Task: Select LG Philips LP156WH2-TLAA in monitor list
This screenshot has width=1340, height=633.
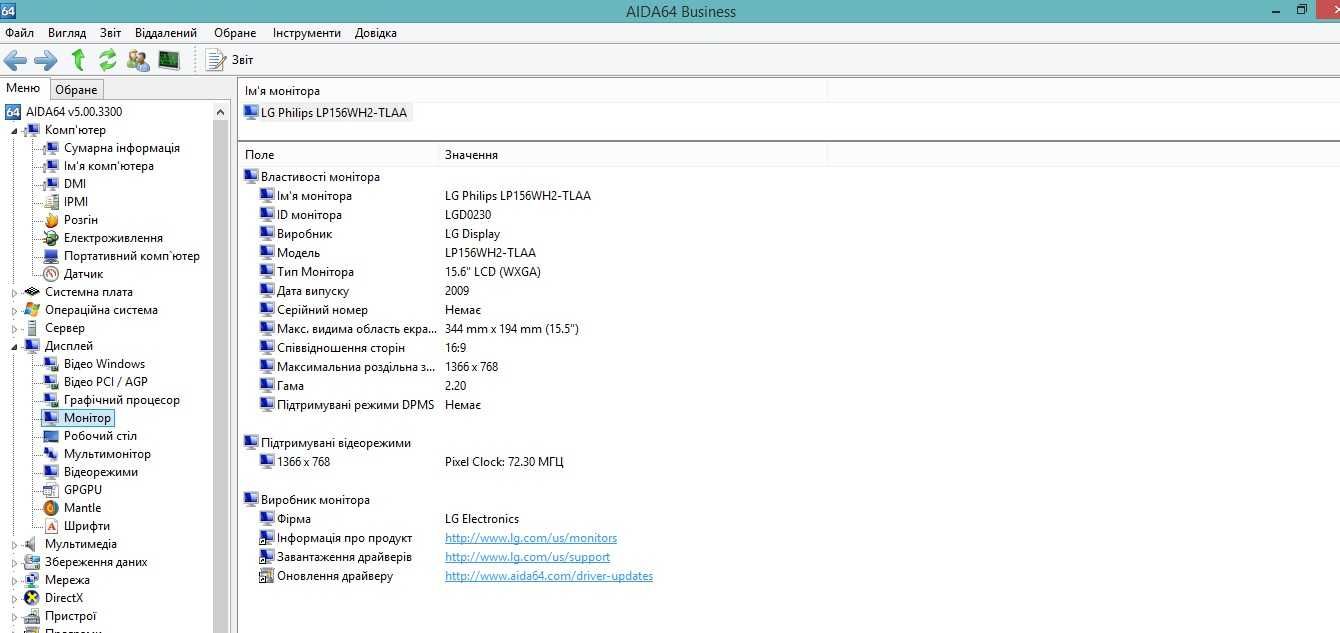Action: [326, 112]
